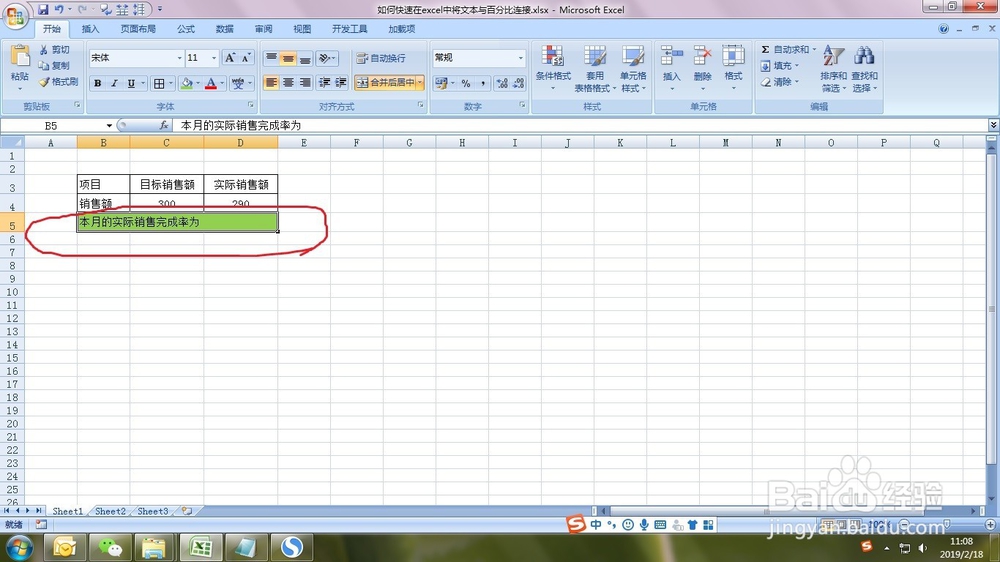Open the font name 宋体 dropdown
The height and width of the screenshot is (562, 1000).
pos(179,58)
